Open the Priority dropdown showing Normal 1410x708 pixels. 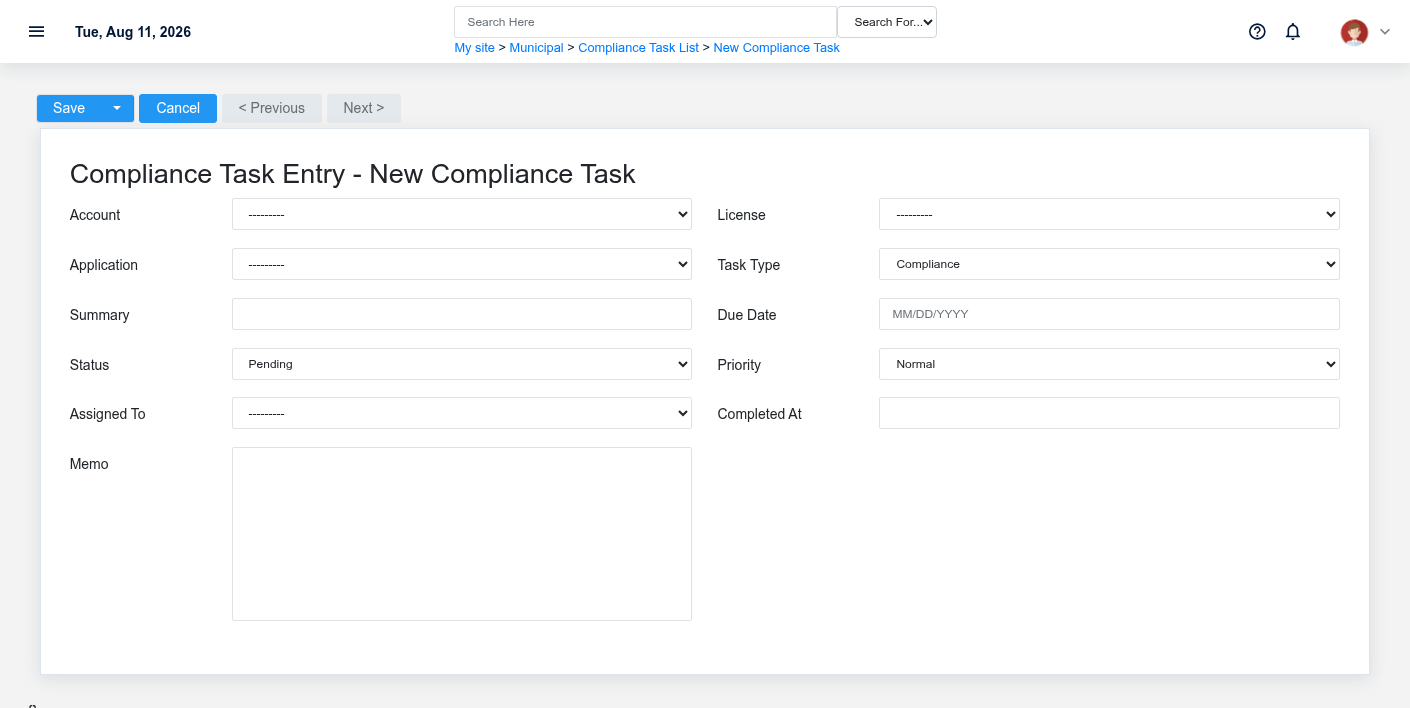pyautogui.click(x=1109, y=364)
